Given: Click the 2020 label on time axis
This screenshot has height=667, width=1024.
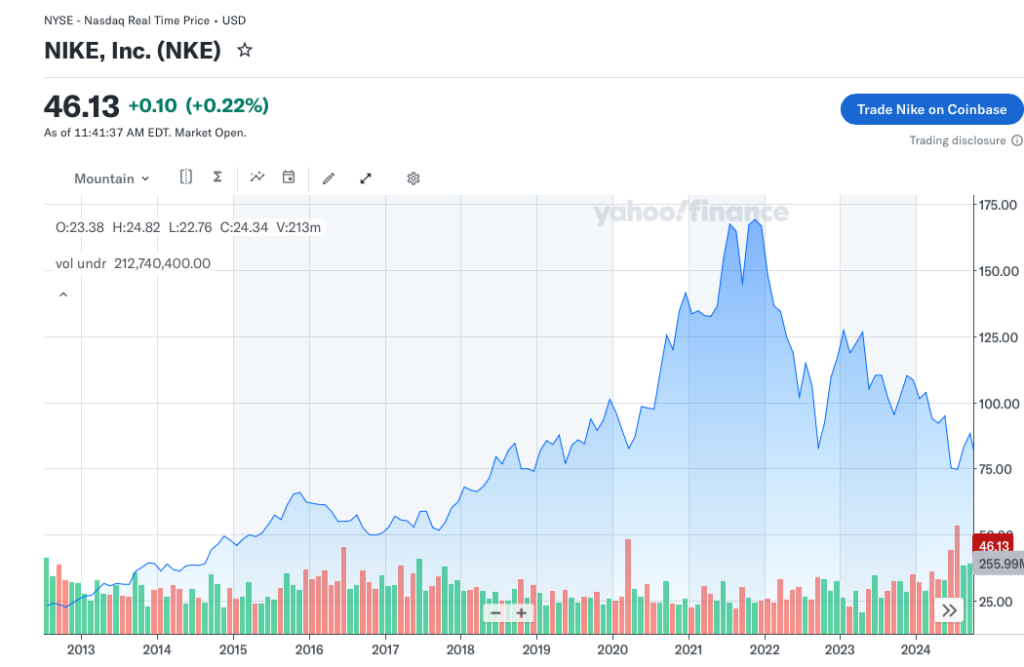Looking at the screenshot, I should pyautogui.click(x=612, y=648).
